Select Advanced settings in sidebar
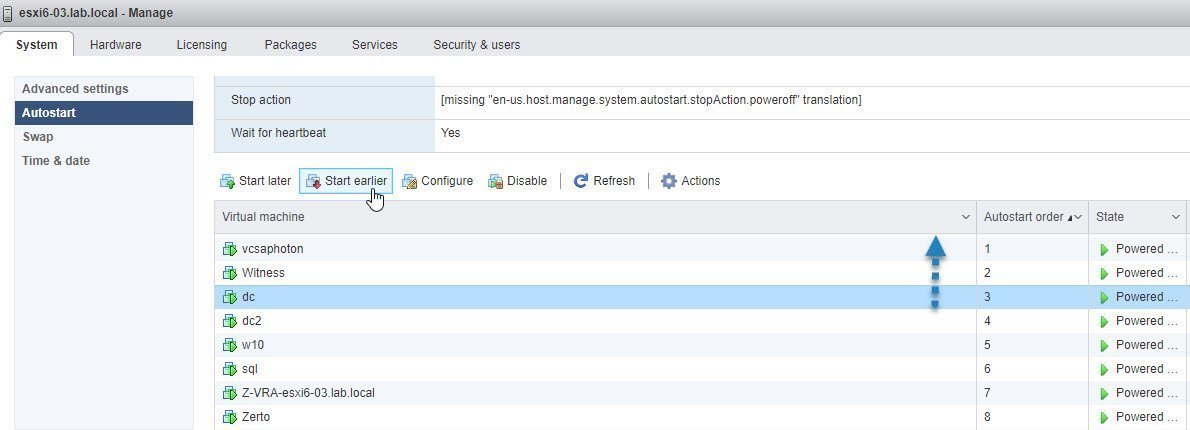 click(x=104, y=89)
